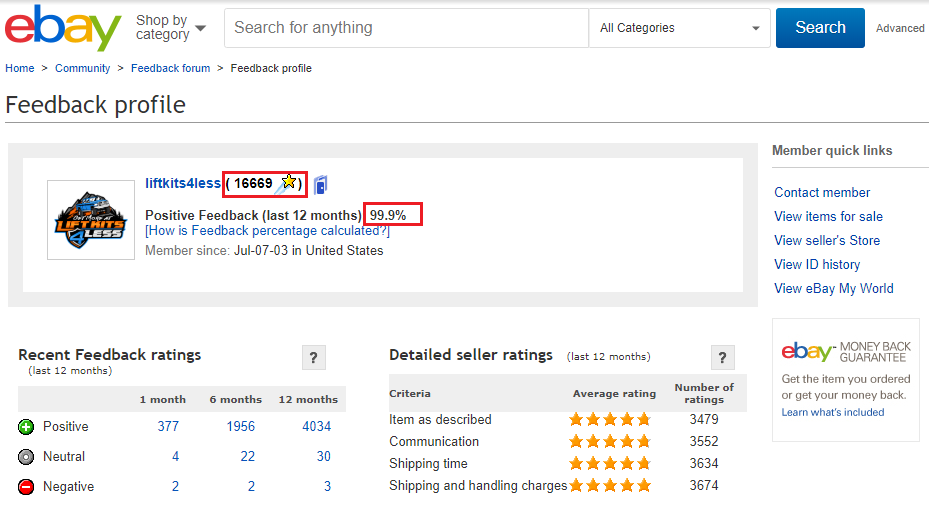Click in the Search for anything field
This screenshot has height=512, width=929.
click(x=406, y=28)
